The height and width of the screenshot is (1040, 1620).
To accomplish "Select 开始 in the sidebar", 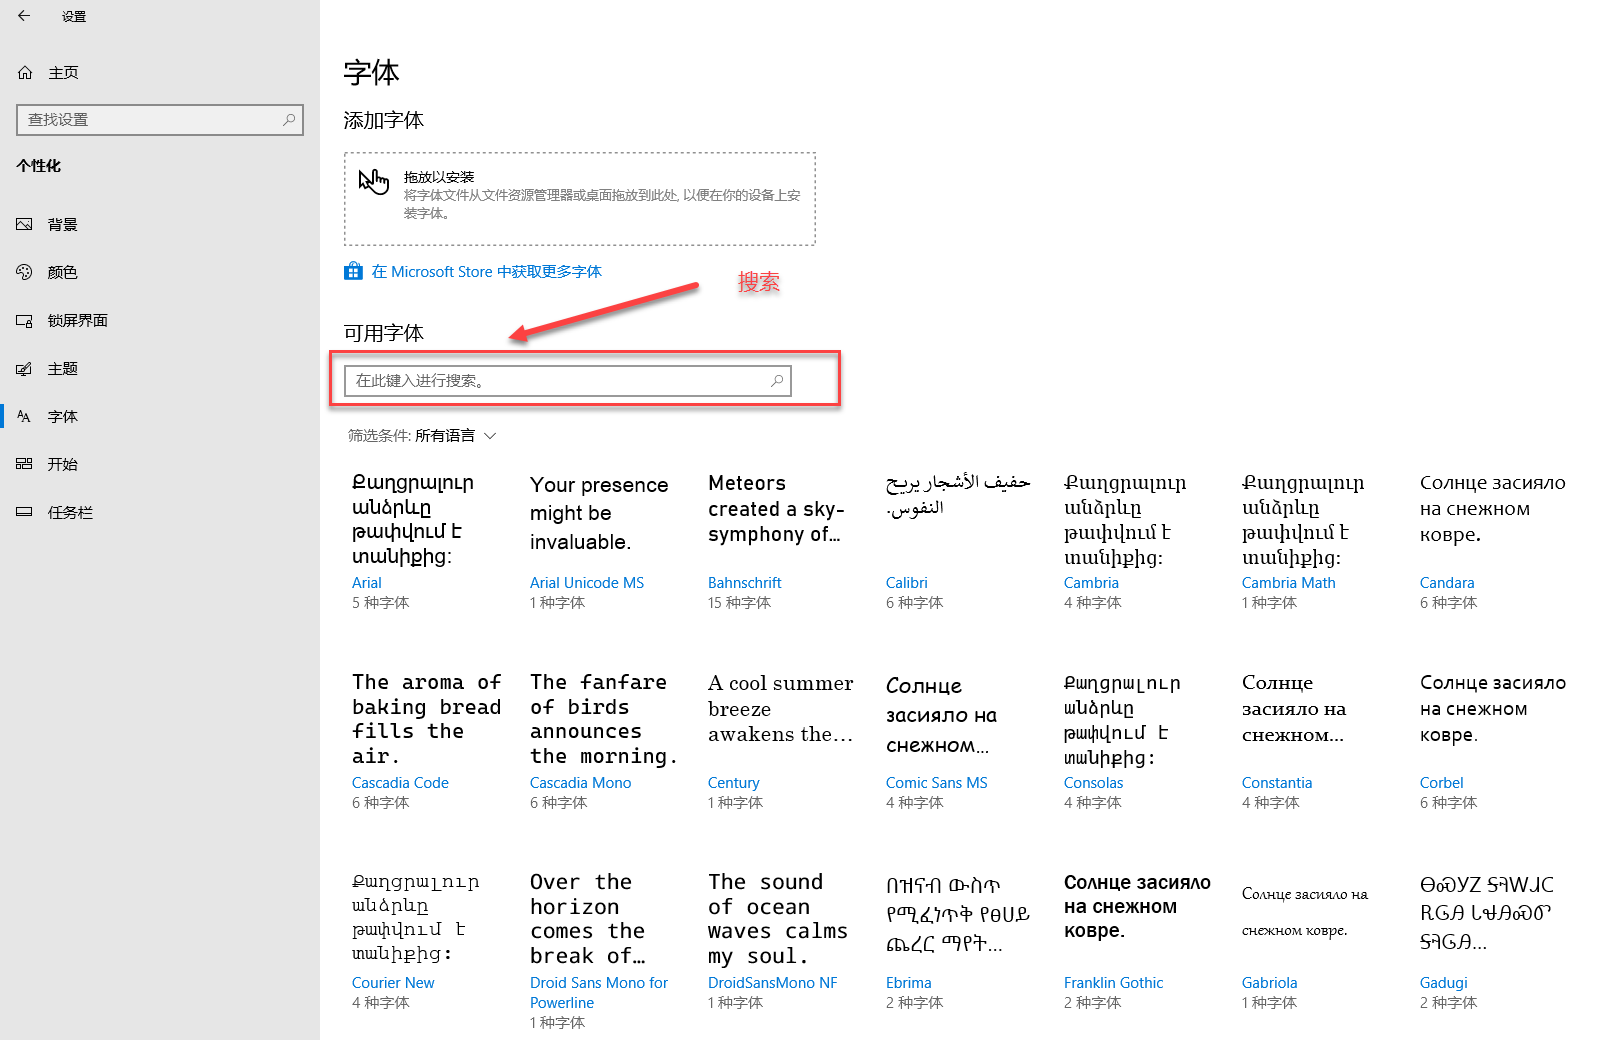I will click(x=160, y=464).
